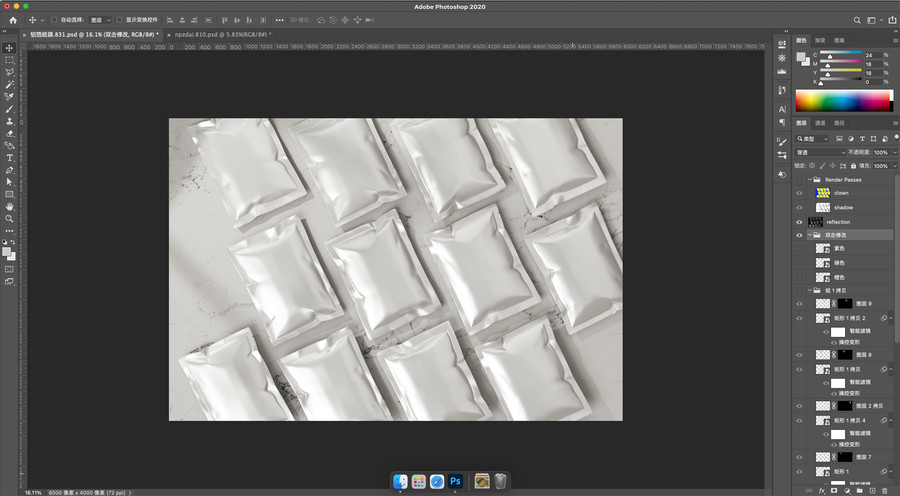
Task: Open Safari from the Dock
Action: pyautogui.click(x=437, y=481)
